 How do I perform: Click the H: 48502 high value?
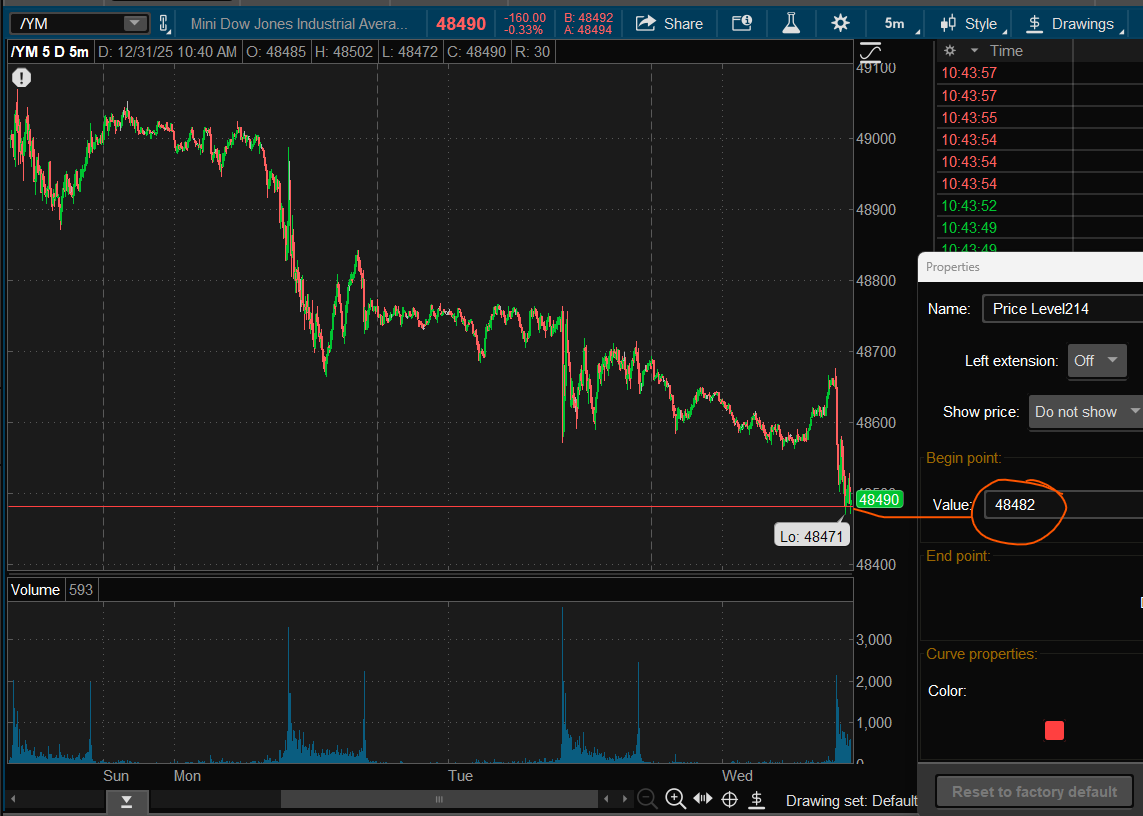click(x=344, y=52)
